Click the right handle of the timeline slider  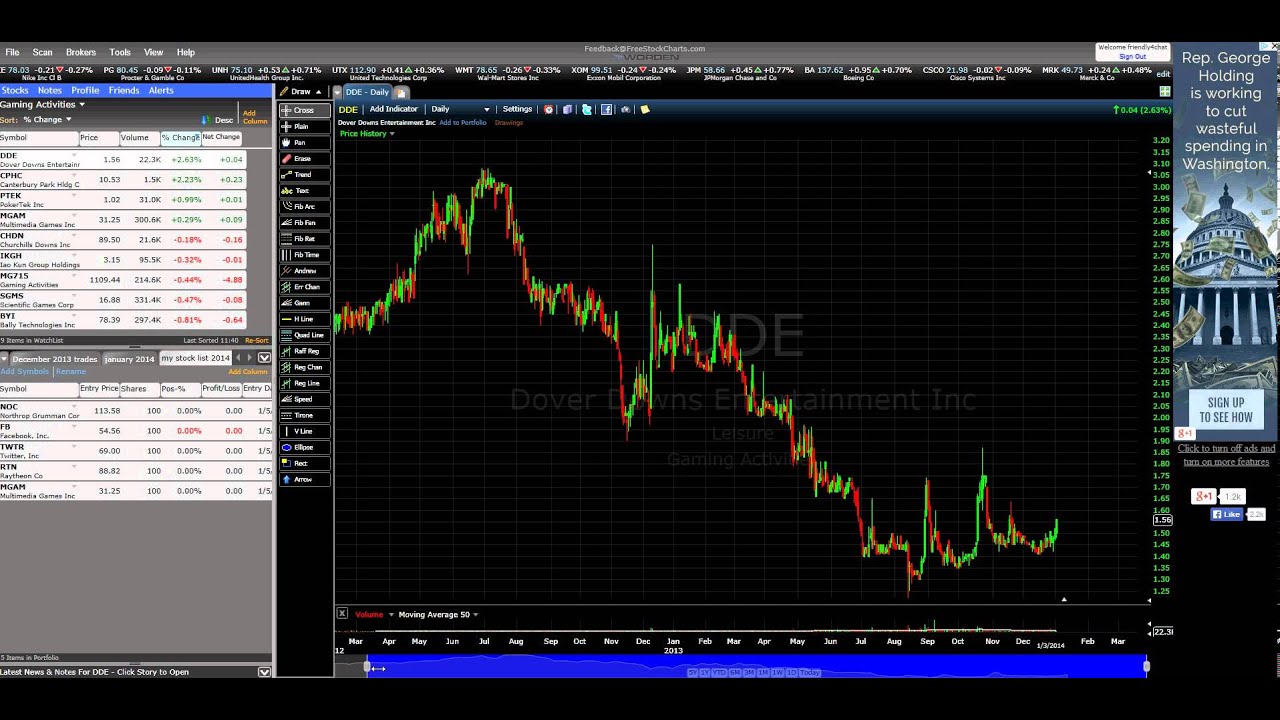(1146, 666)
